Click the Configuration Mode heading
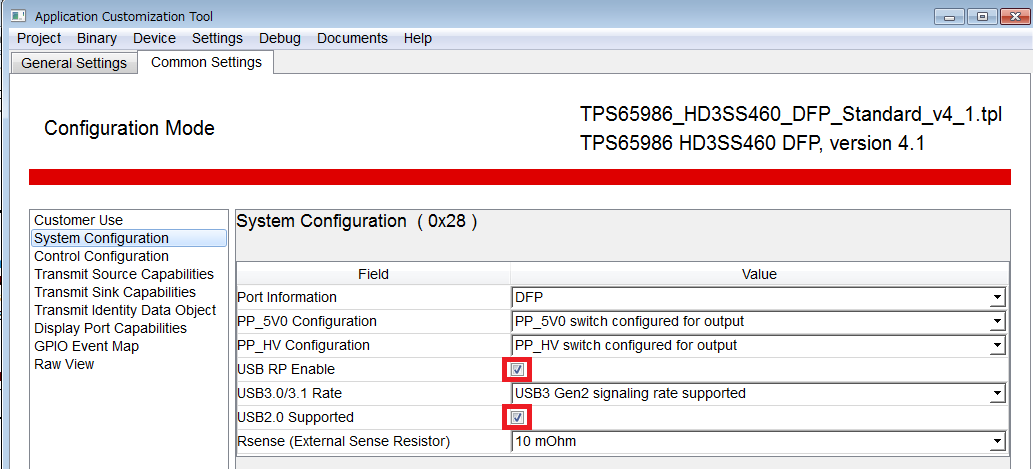The image size is (1033, 469). [129, 128]
